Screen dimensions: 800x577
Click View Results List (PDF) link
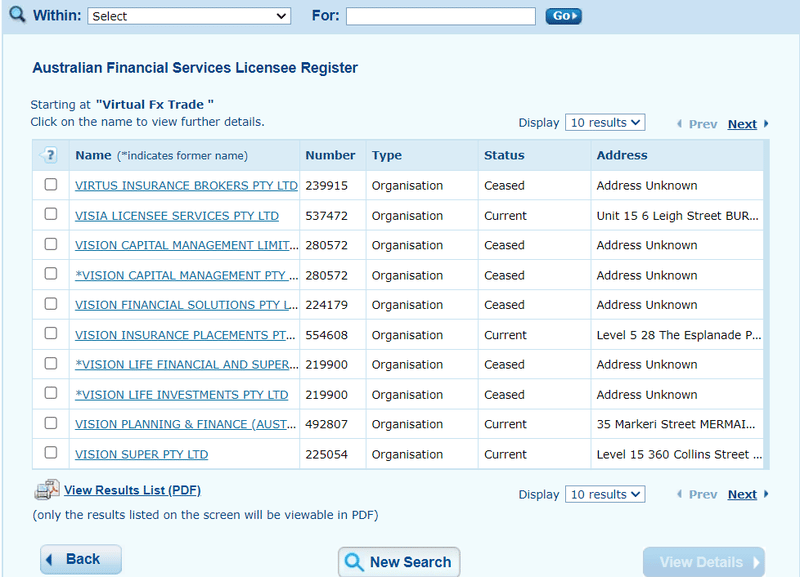pyautogui.click(x=133, y=490)
